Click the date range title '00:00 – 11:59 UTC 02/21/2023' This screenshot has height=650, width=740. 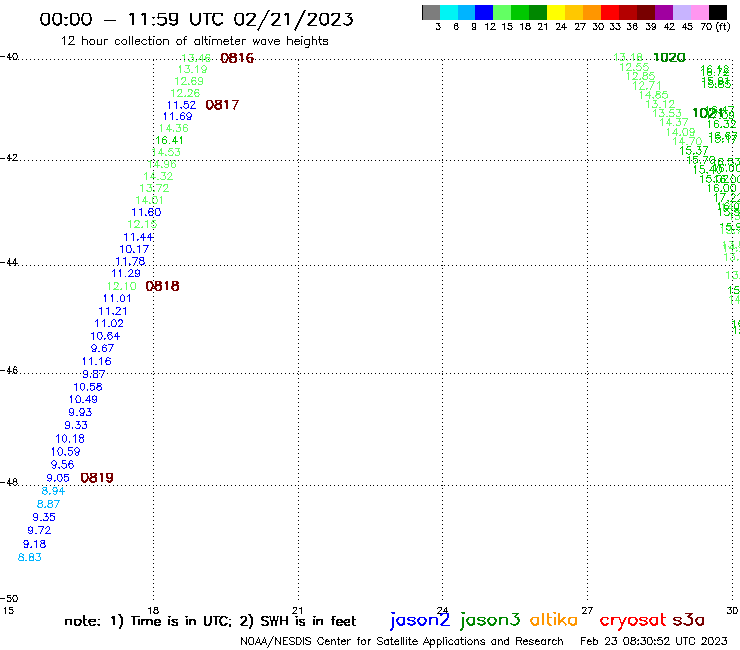click(196, 19)
